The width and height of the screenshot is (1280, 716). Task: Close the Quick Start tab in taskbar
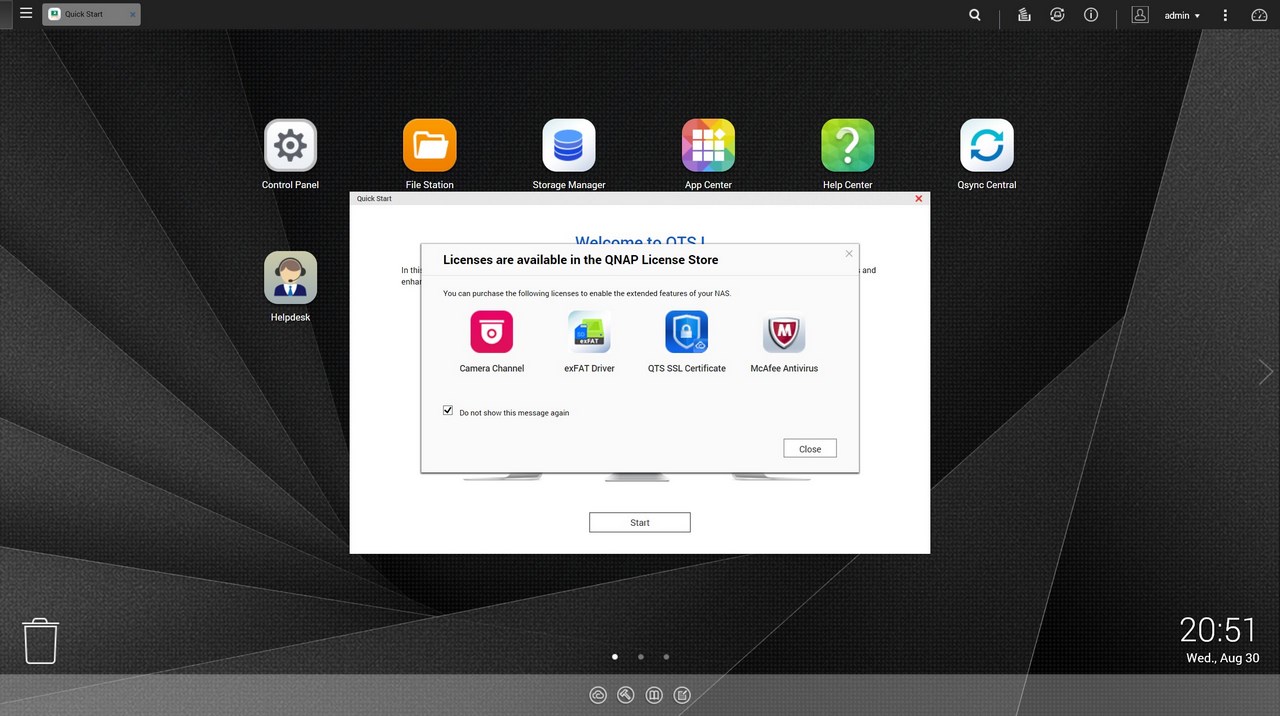(132, 15)
